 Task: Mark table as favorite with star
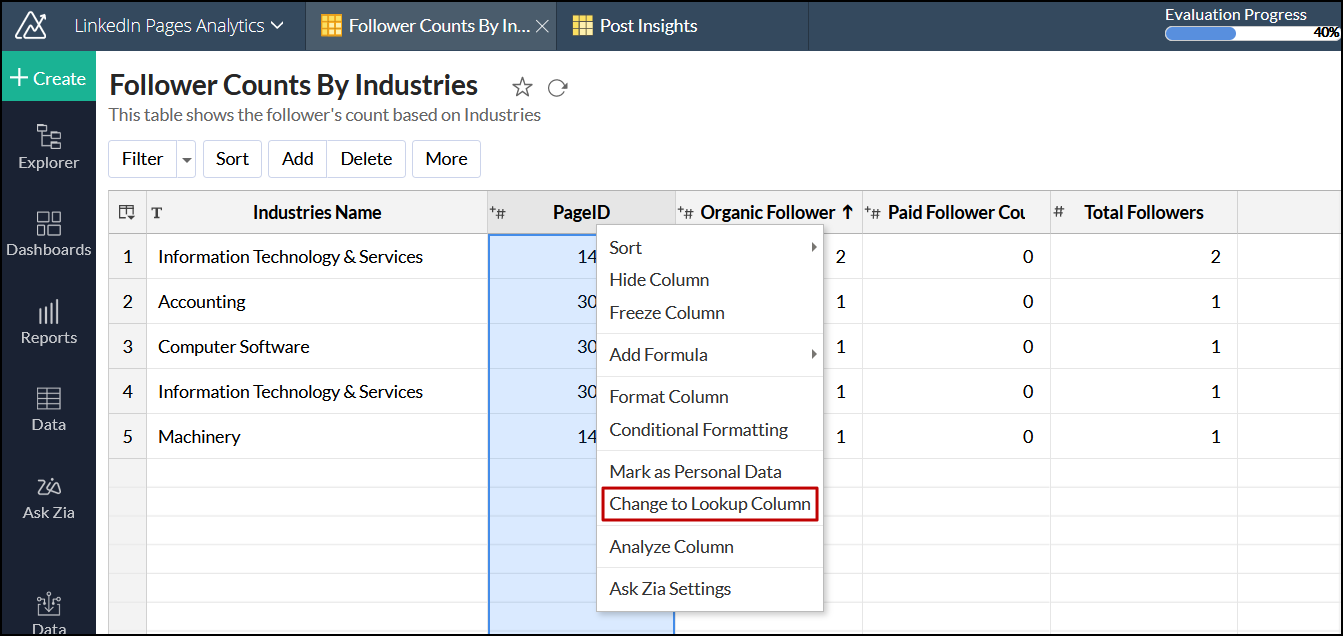tap(522, 87)
